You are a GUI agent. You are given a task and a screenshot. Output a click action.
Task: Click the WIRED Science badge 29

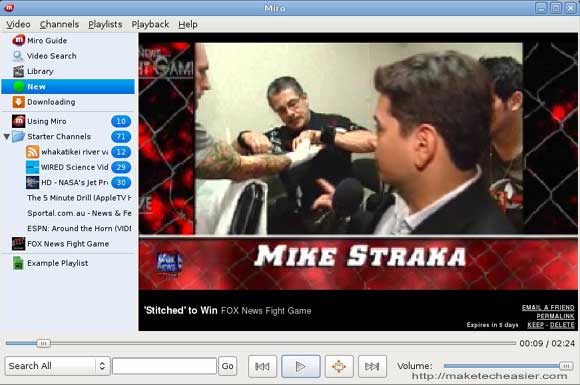click(121, 167)
